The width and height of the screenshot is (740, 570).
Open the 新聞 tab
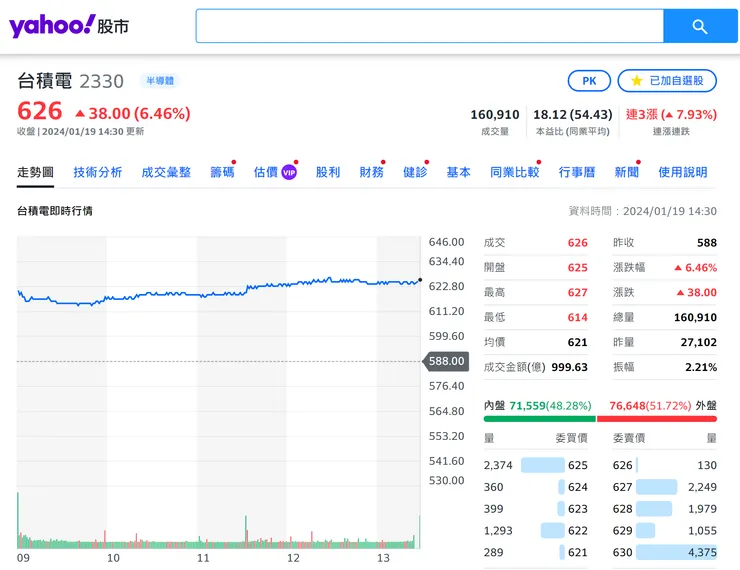pyautogui.click(x=626, y=172)
